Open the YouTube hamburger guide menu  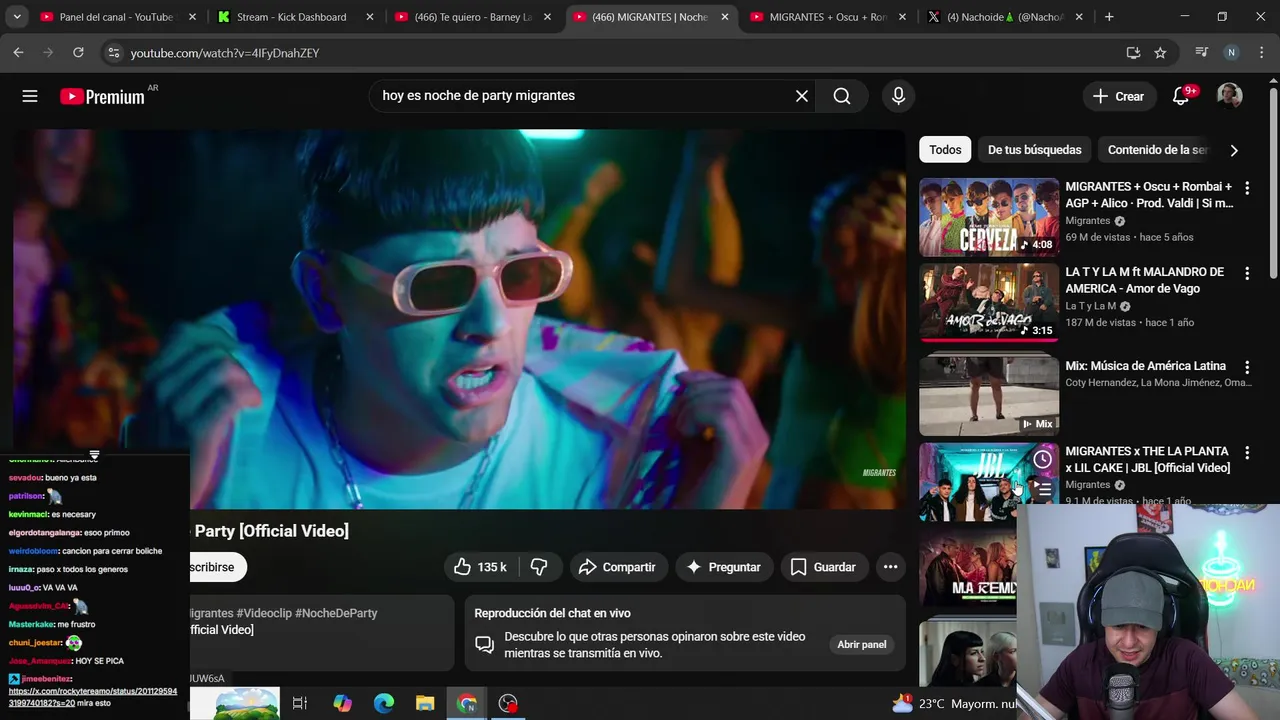(x=30, y=96)
